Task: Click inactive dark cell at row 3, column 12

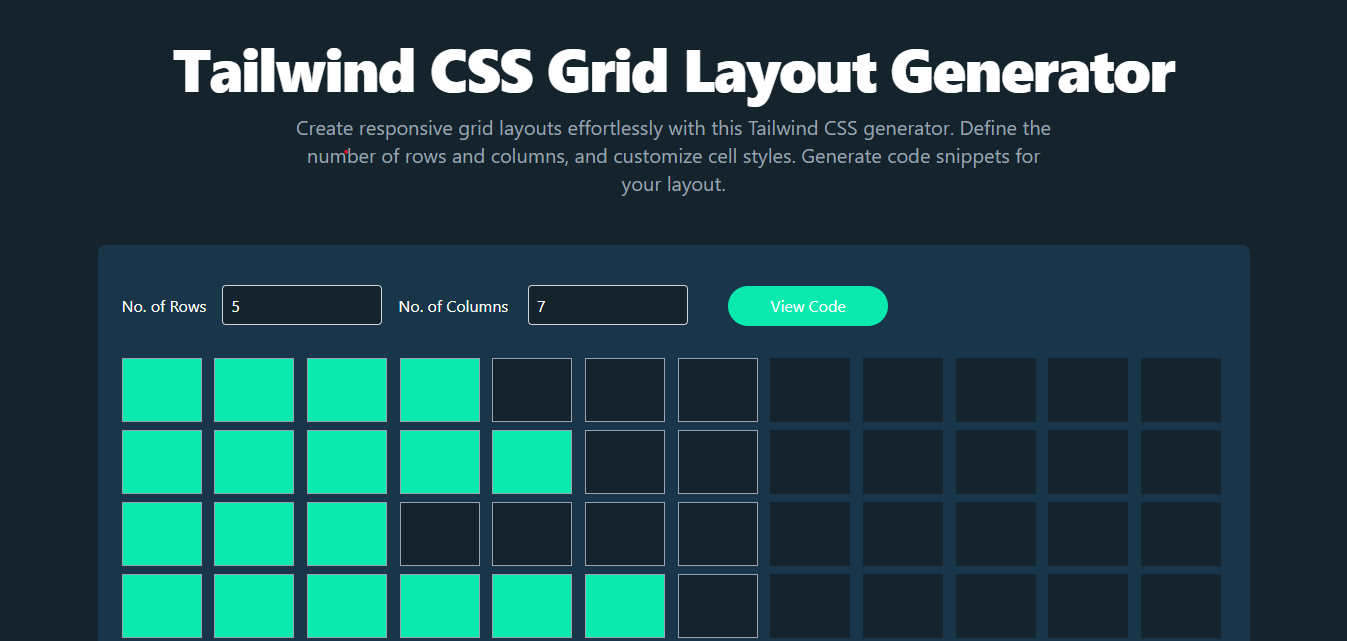Action: tap(1181, 534)
